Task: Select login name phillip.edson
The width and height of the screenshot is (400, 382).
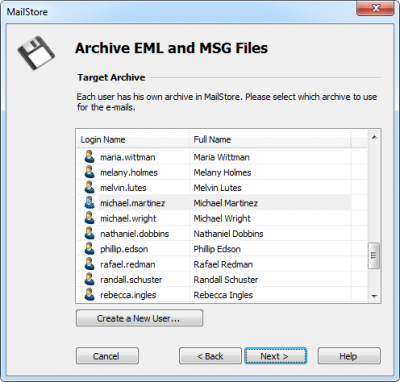Action: coord(124,249)
